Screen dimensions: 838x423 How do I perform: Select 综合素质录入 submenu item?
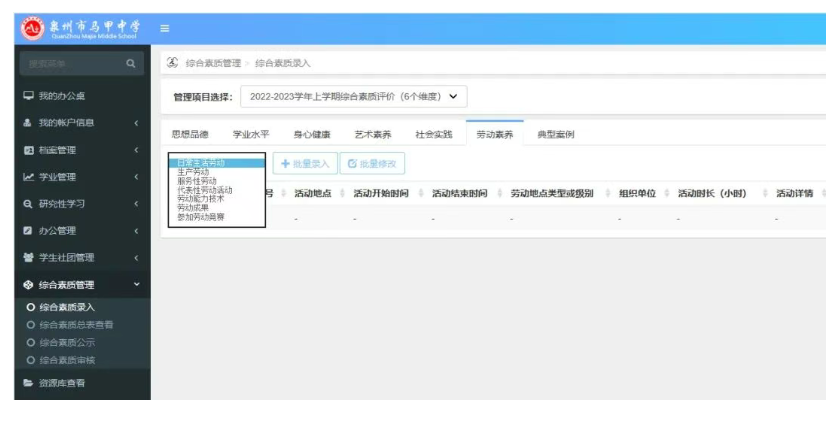(x=67, y=307)
